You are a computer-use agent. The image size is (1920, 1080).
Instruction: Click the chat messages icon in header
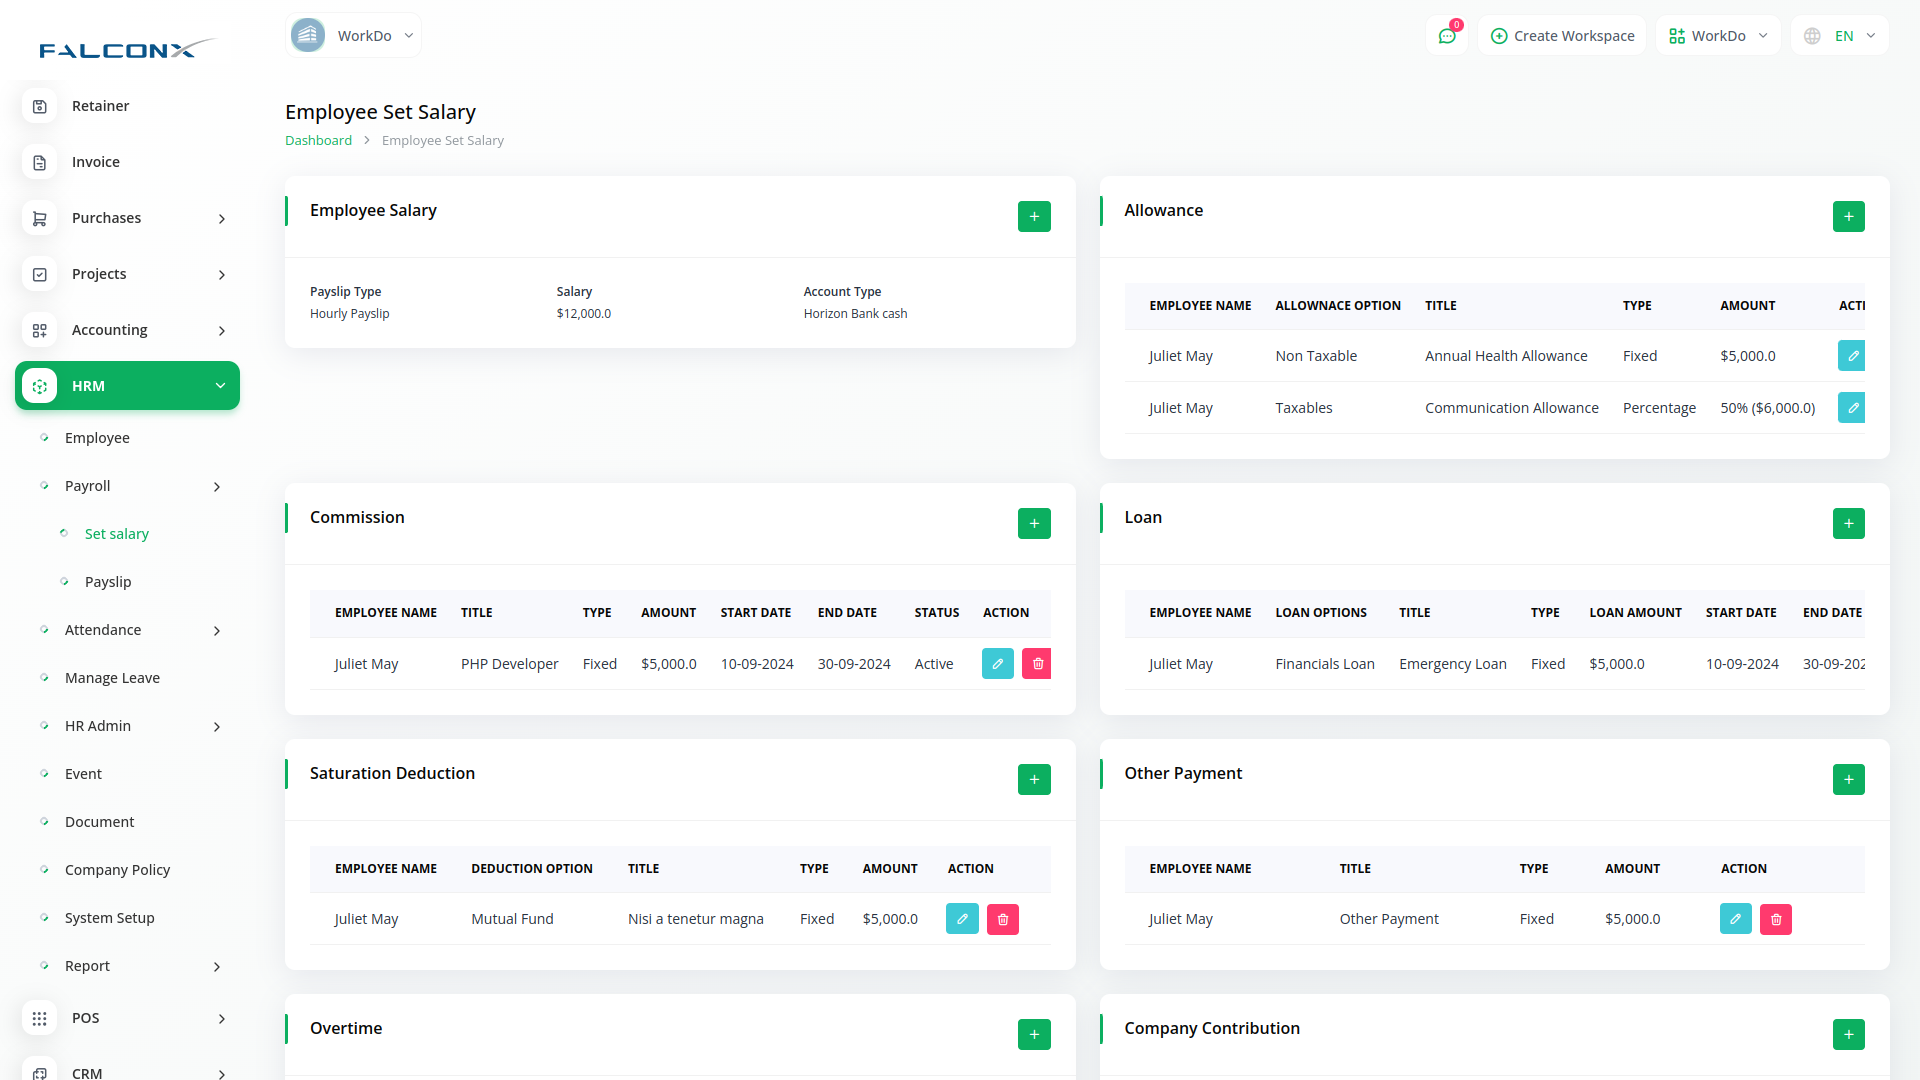coord(1446,36)
